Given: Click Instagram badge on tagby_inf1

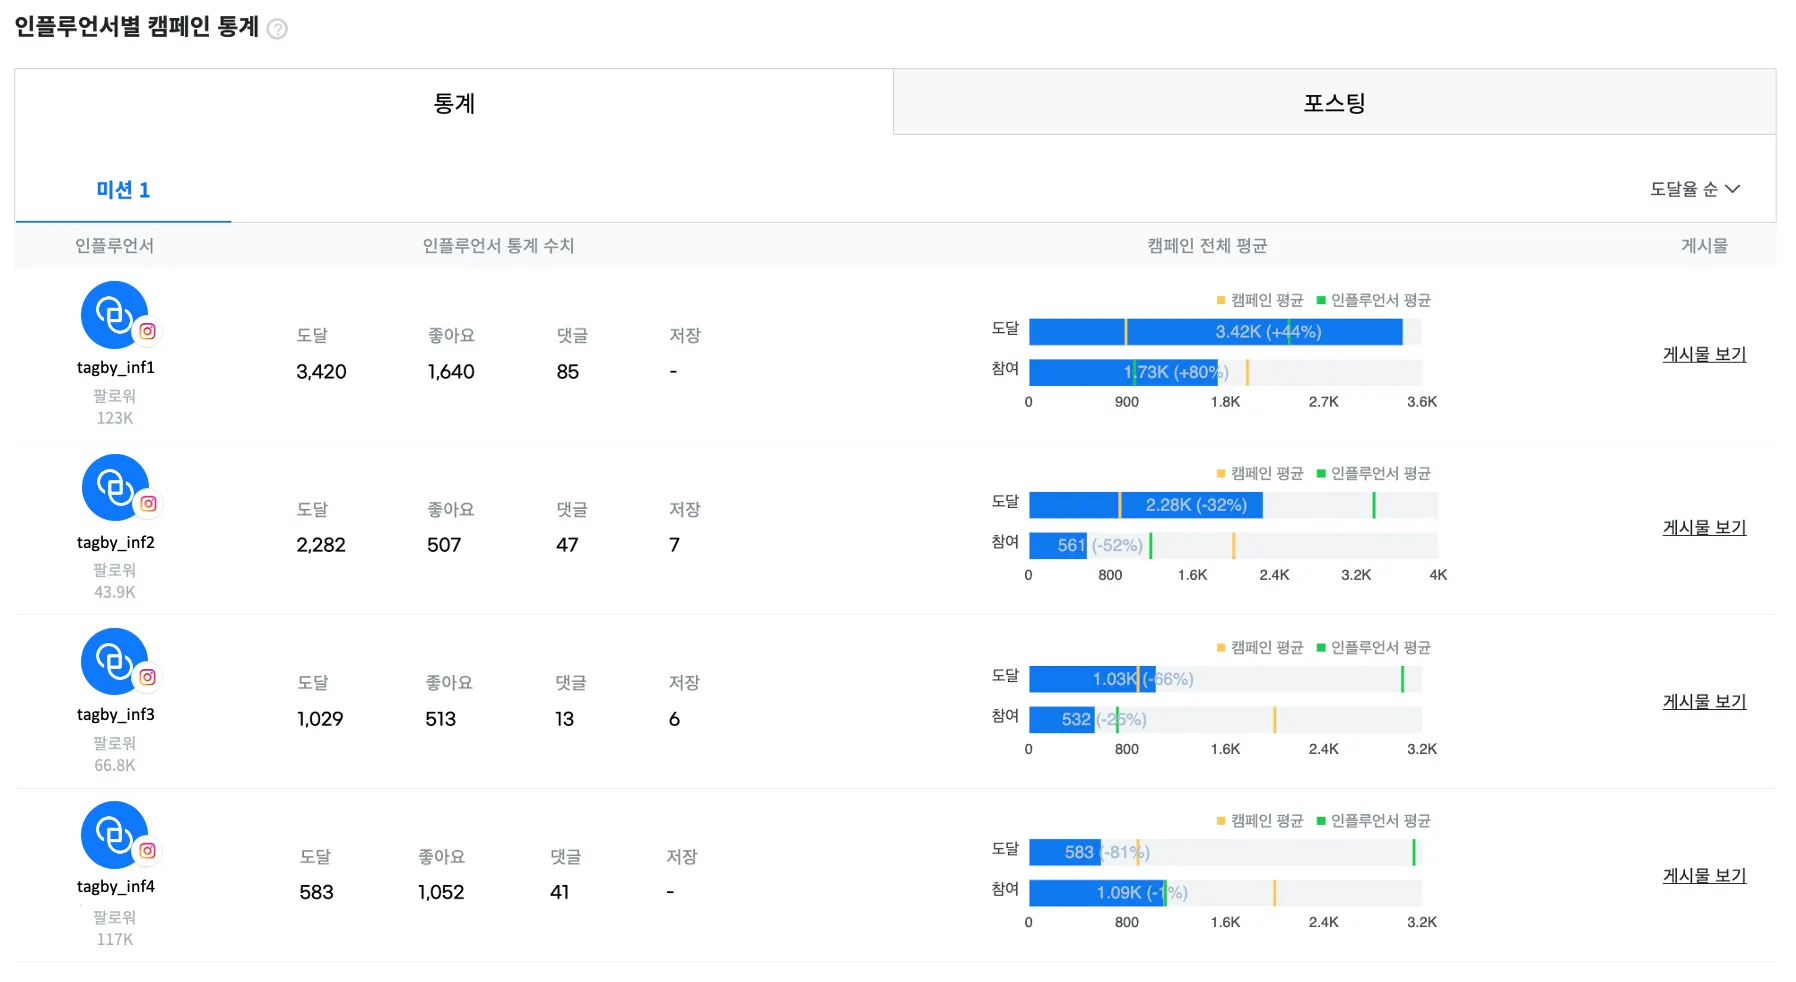Looking at the screenshot, I should 148,331.
